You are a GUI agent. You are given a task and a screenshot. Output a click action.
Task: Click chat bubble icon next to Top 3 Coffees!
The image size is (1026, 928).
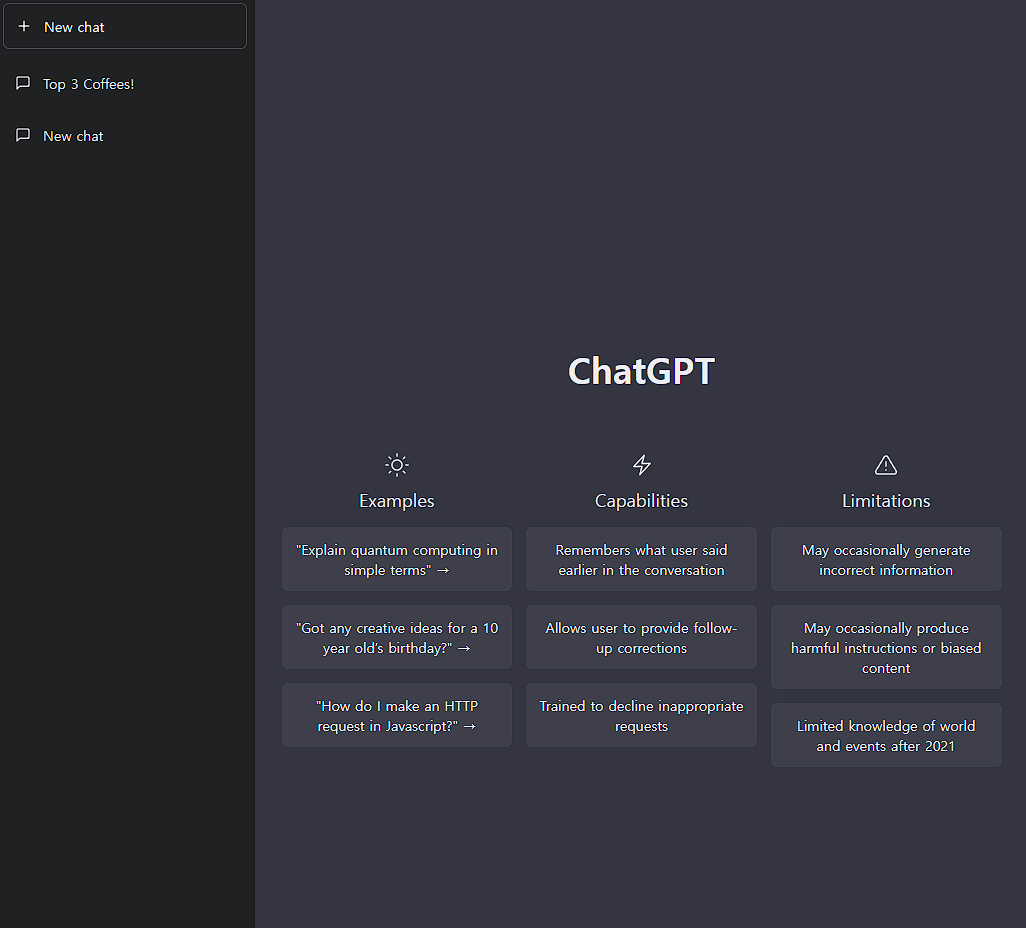pyautogui.click(x=23, y=83)
